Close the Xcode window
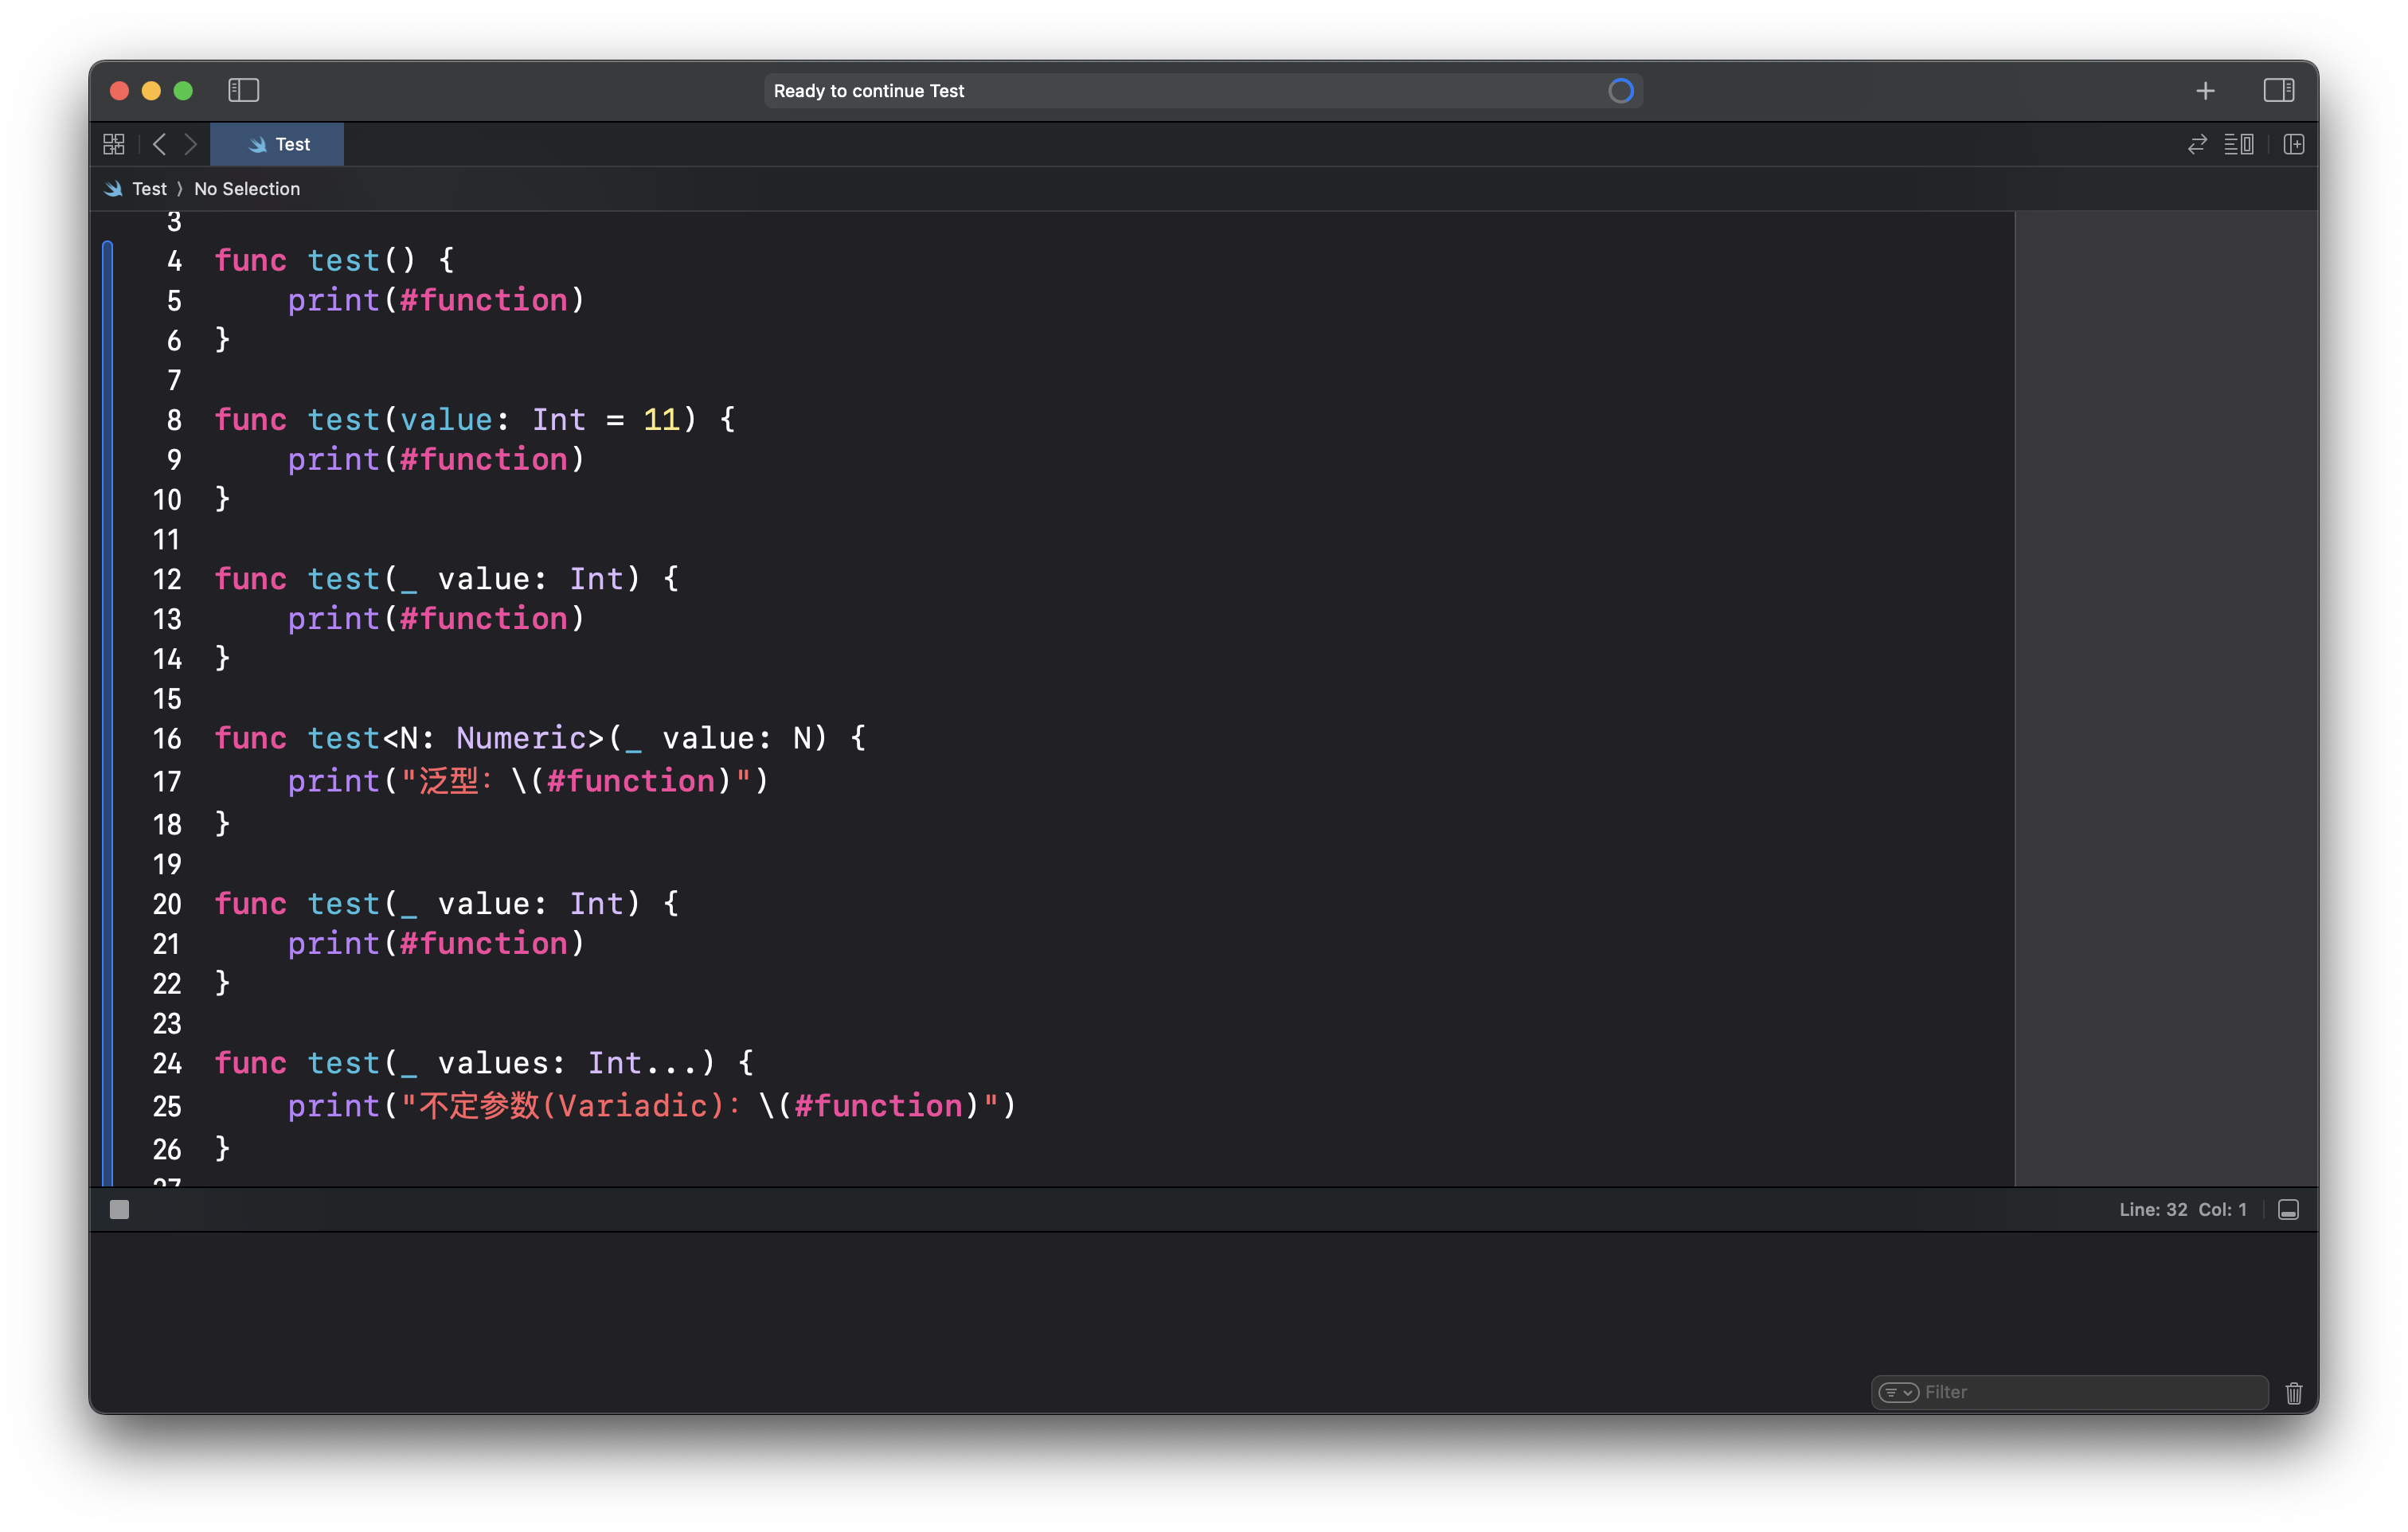The height and width of the screenshot is (1532, 2408). (x=119, y=91)
